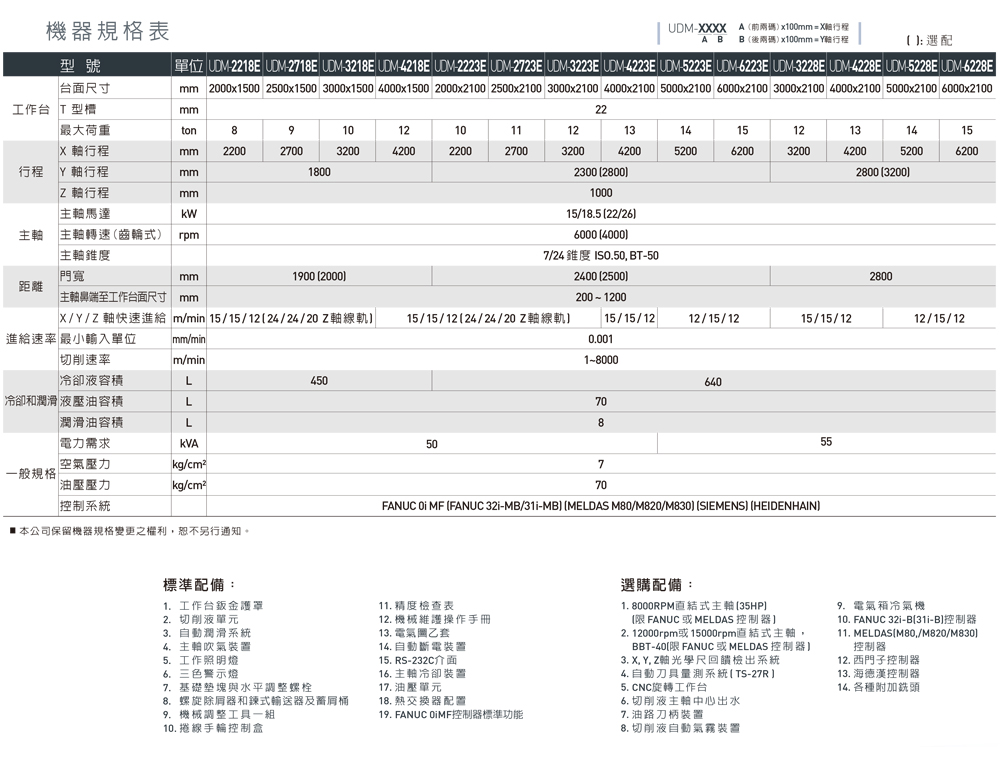Click the UDM-3218E column header
1000x768 pixels.
coord(348,66)
